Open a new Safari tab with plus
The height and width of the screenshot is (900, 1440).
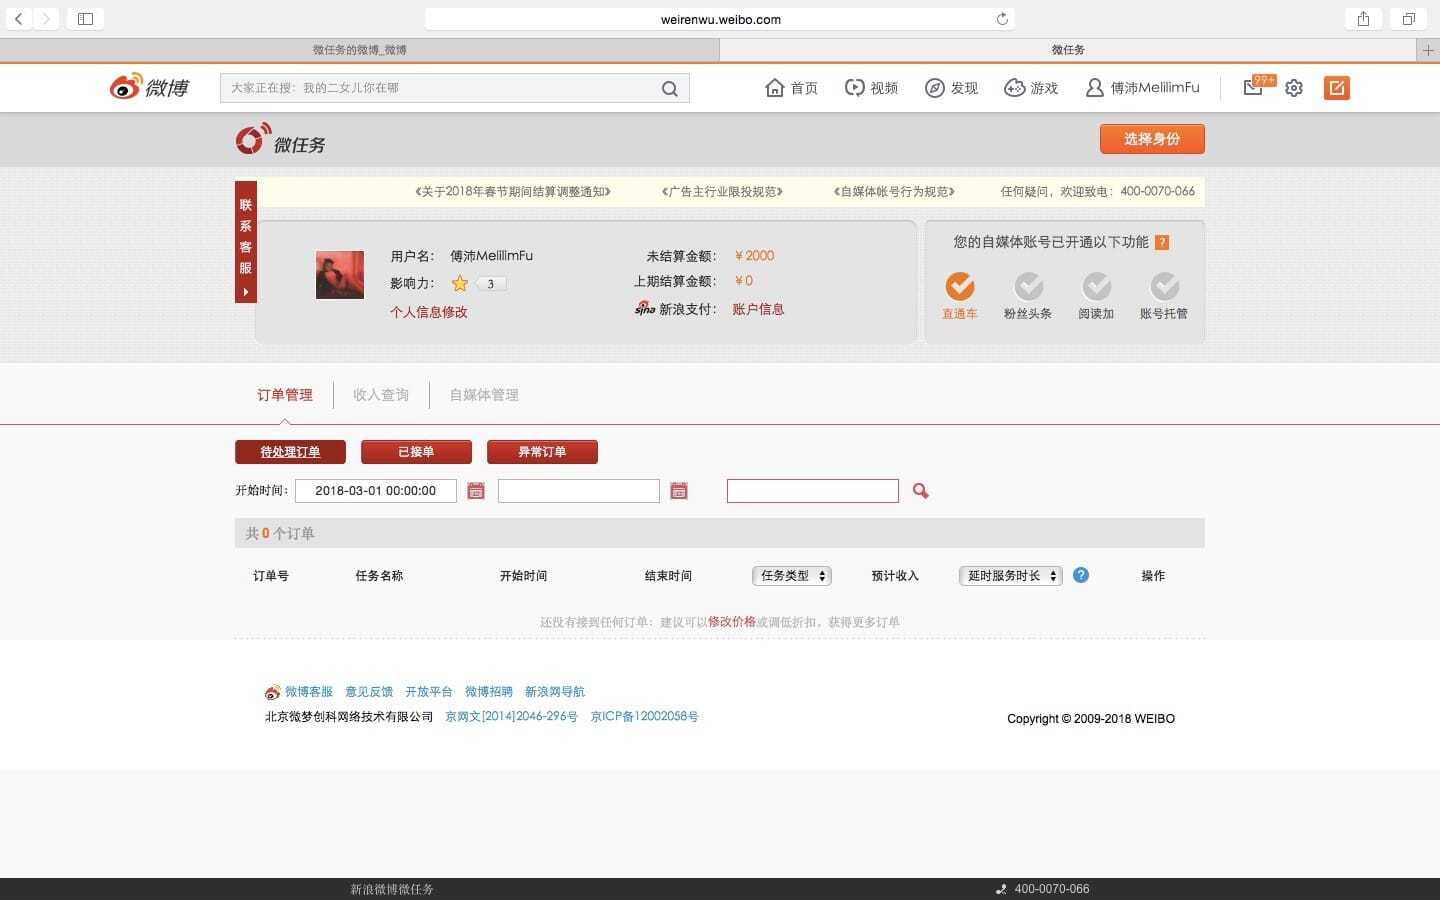[1428, 50]
